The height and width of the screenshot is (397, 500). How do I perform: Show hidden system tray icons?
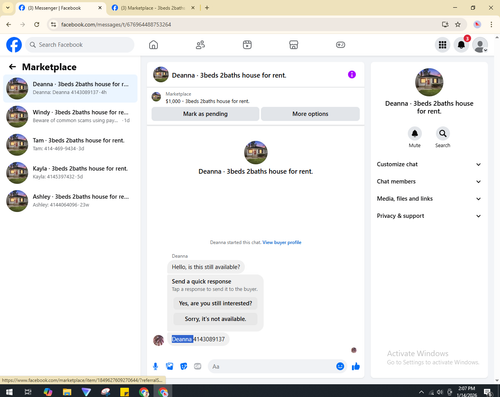[x=421, y=392]
